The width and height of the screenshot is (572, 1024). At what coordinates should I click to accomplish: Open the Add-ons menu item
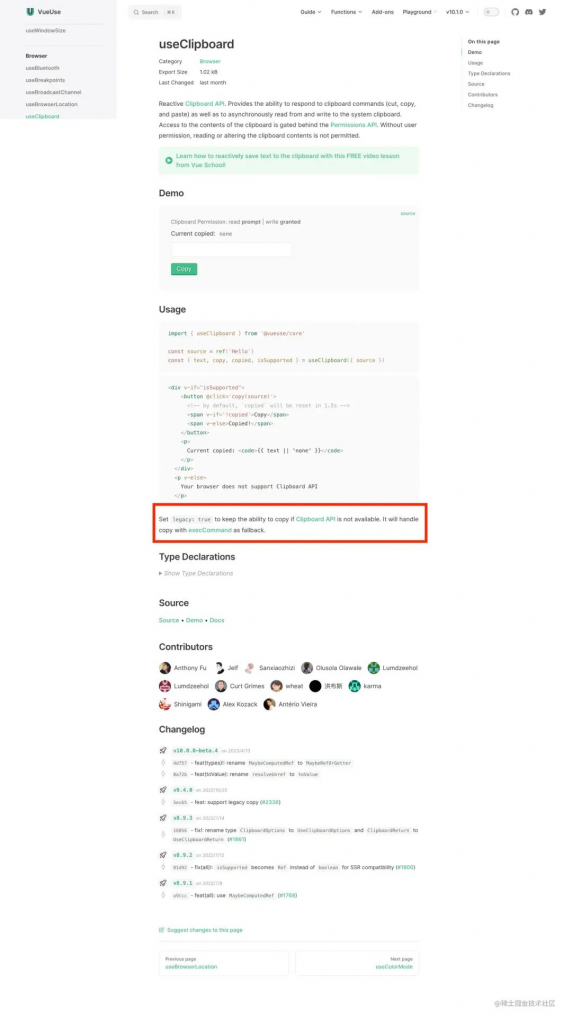click(x=383, y=12)
